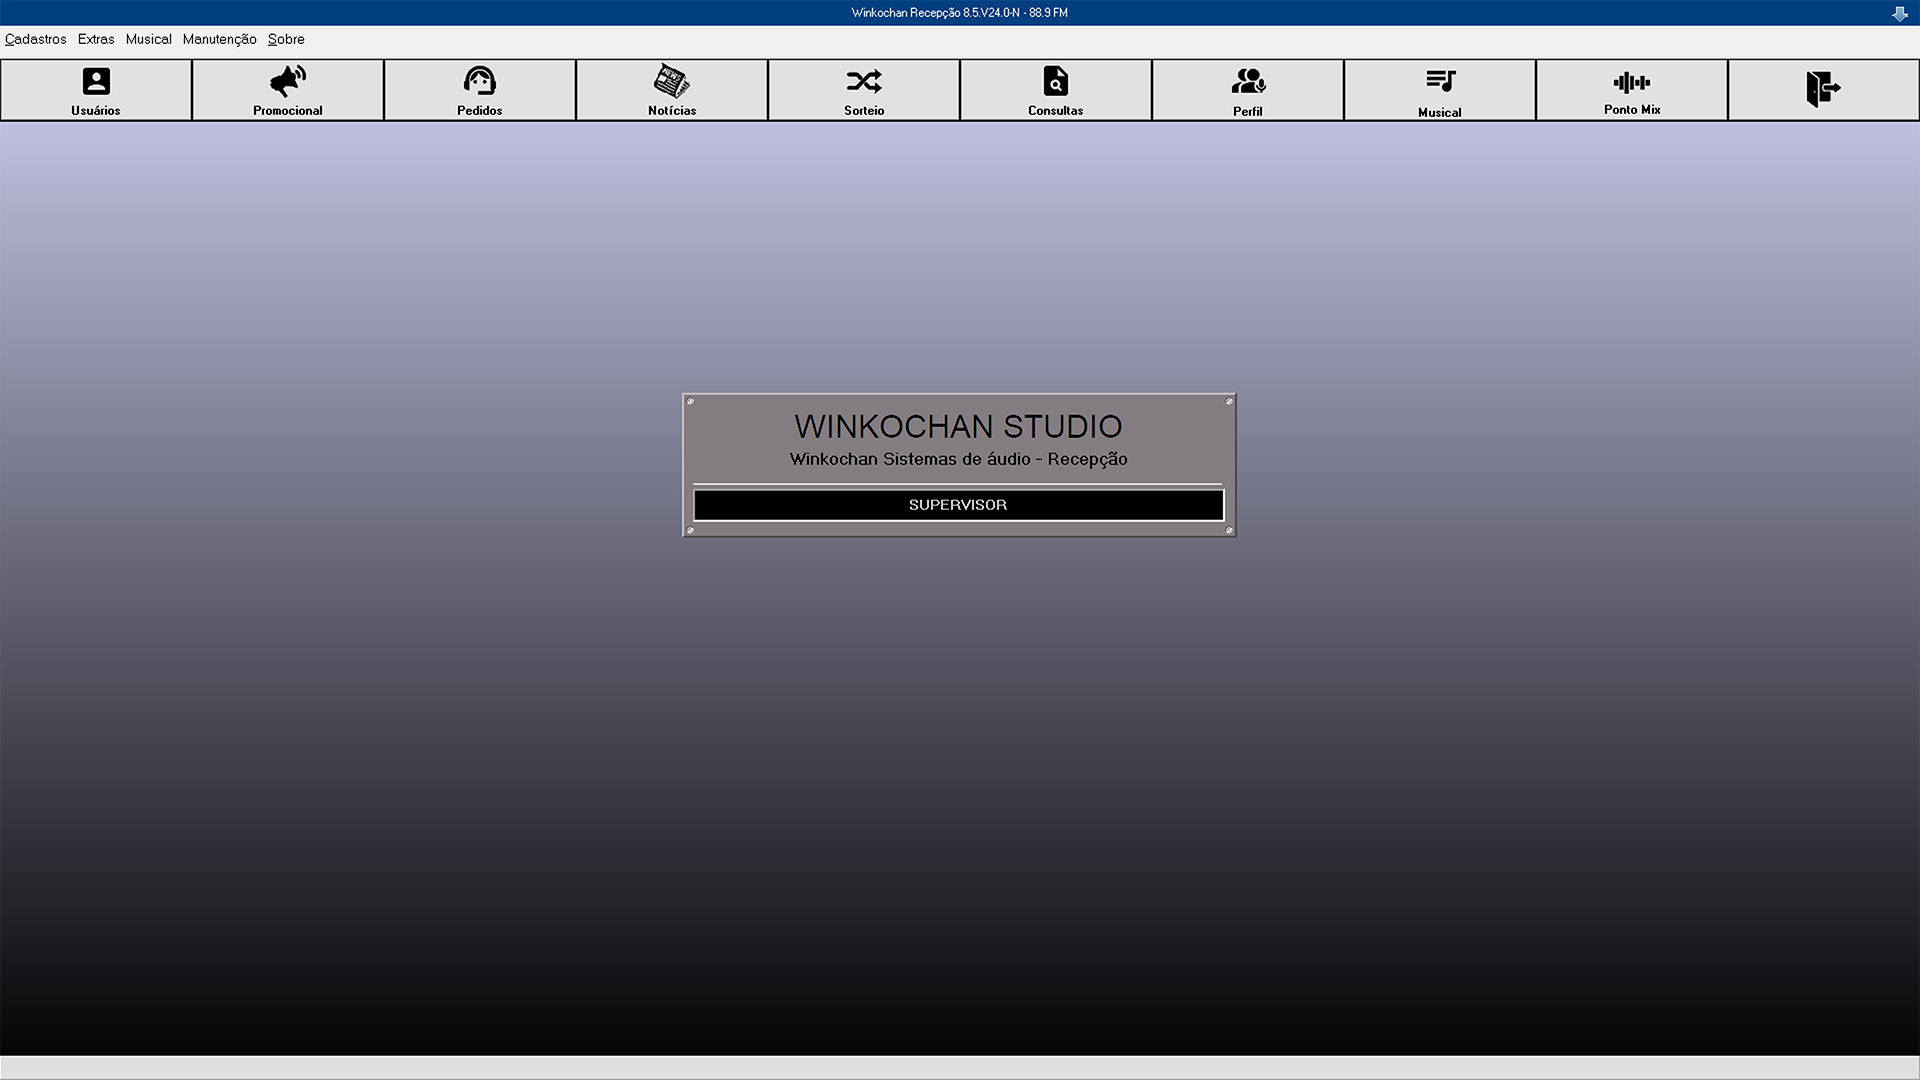This screenshot has height=1080, width=1920.
Task: Open the Usuários management panel
Action: click(x=96, y=88)
